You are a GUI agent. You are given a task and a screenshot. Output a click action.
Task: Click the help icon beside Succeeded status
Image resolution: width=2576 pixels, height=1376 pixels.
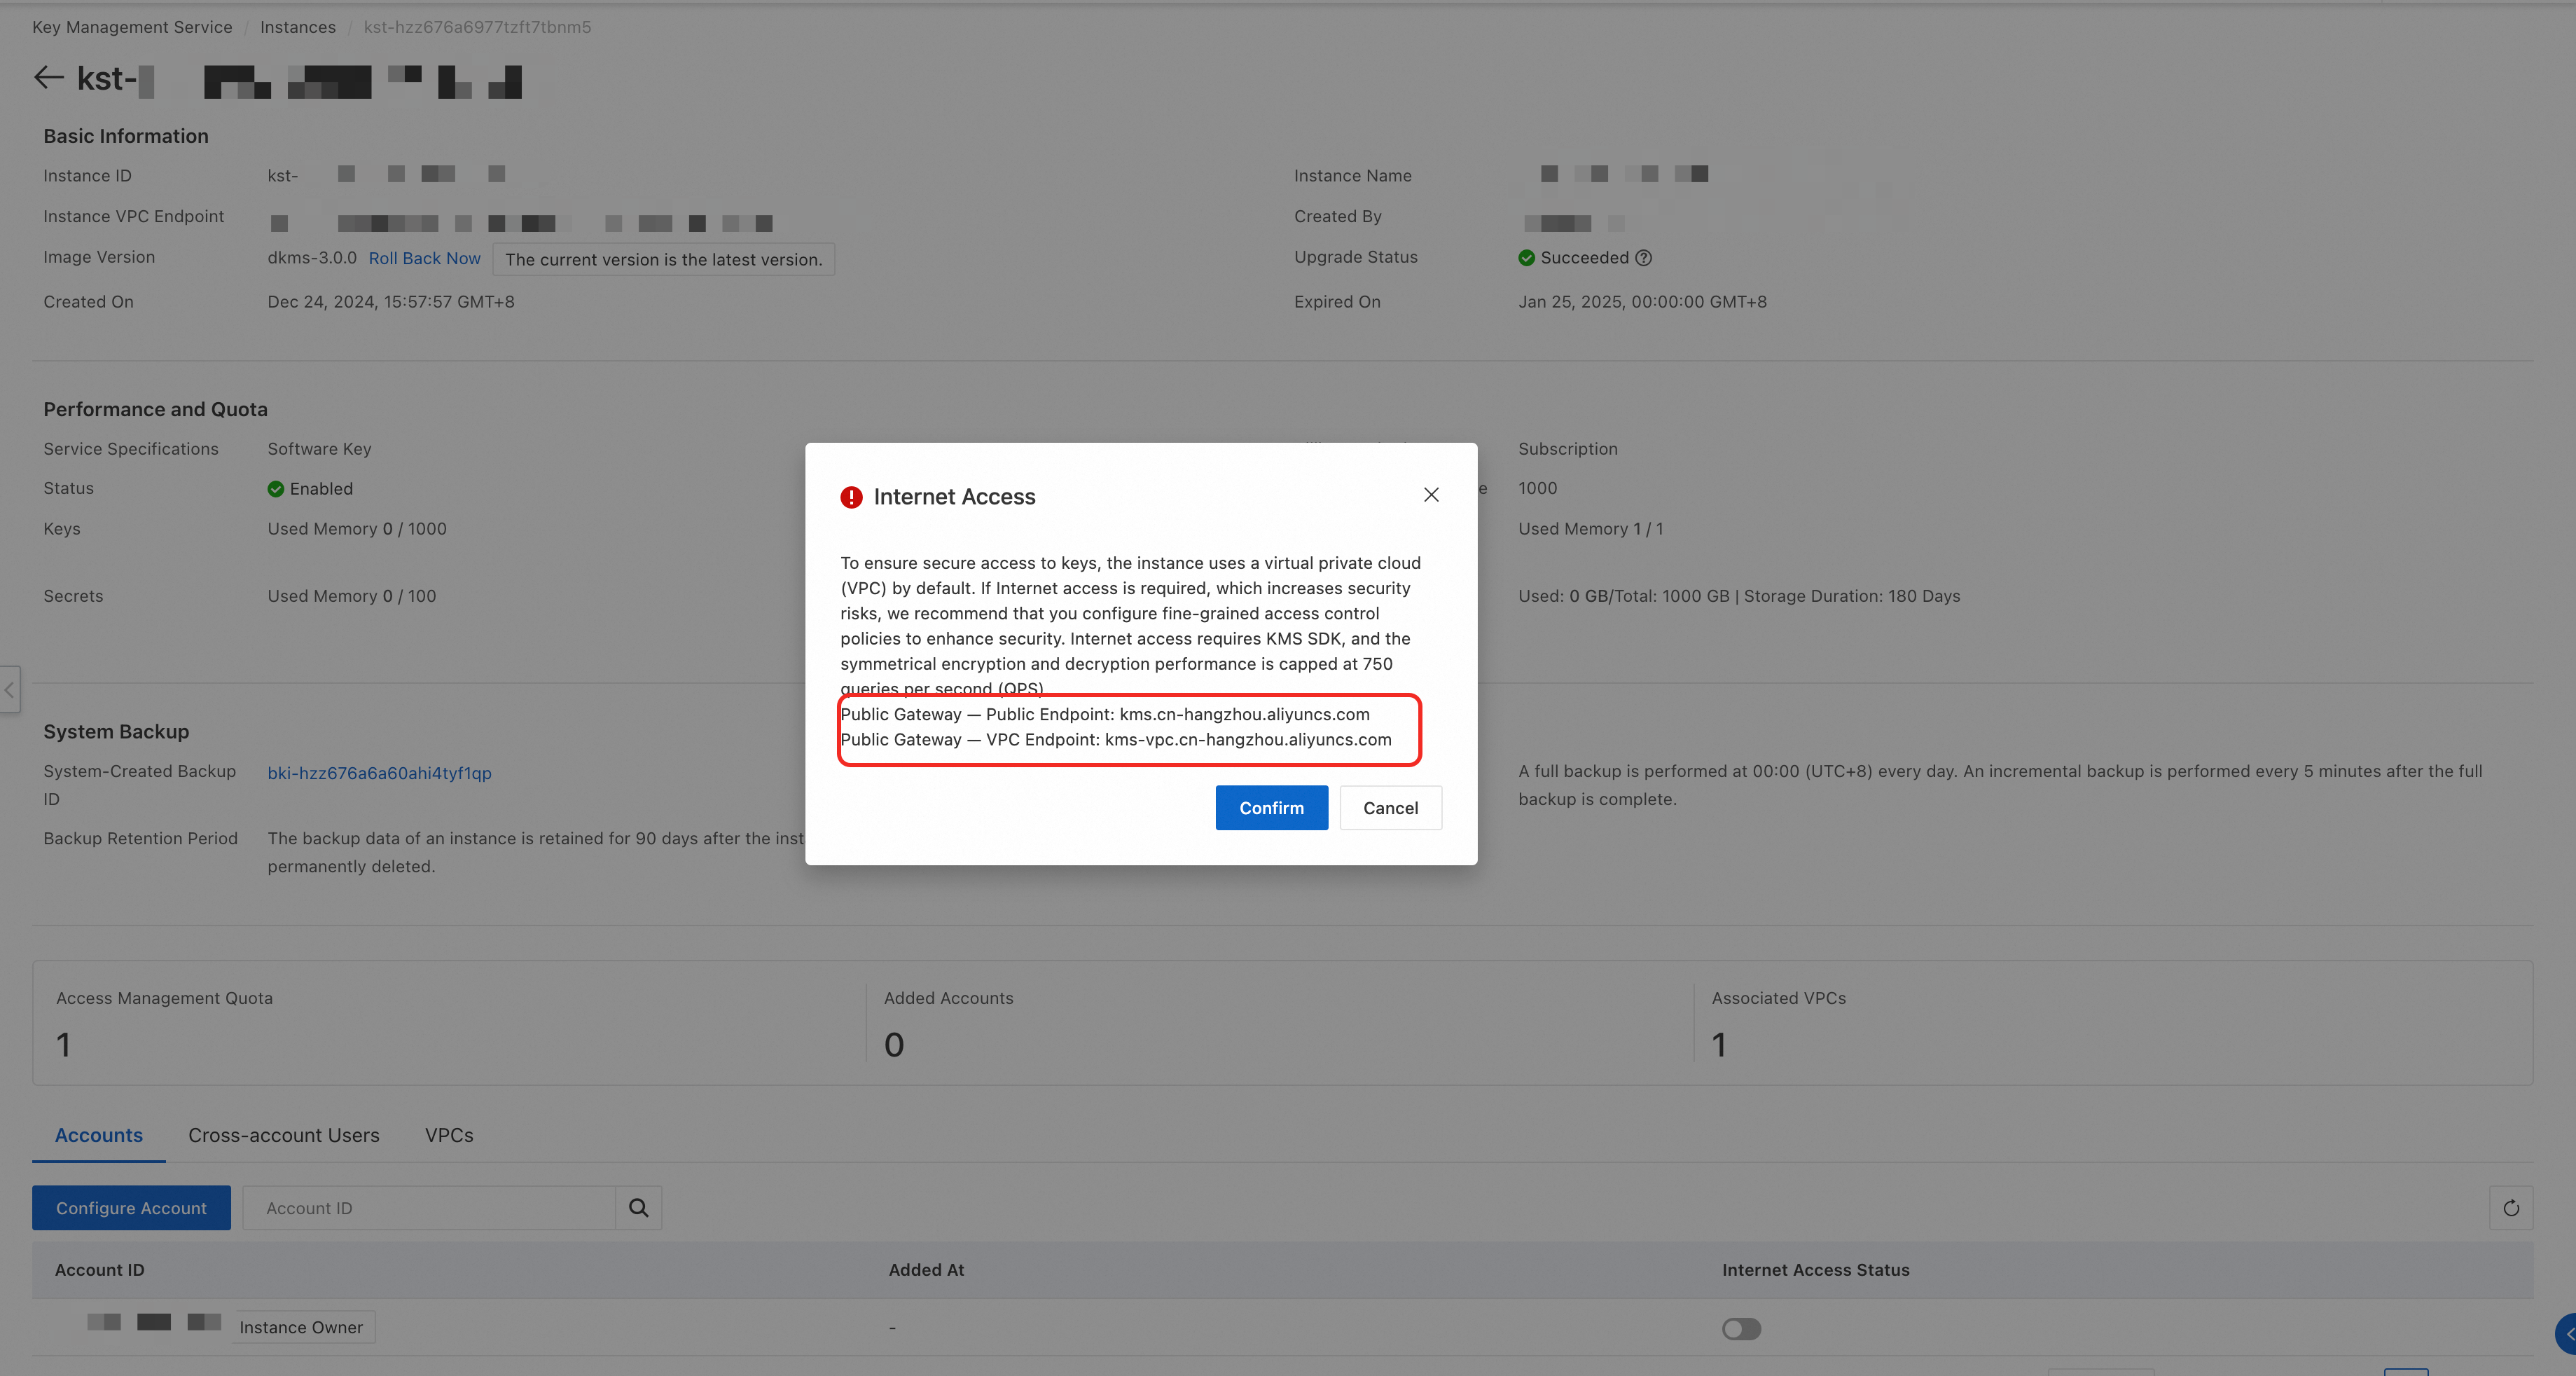tap(1644, 258)
